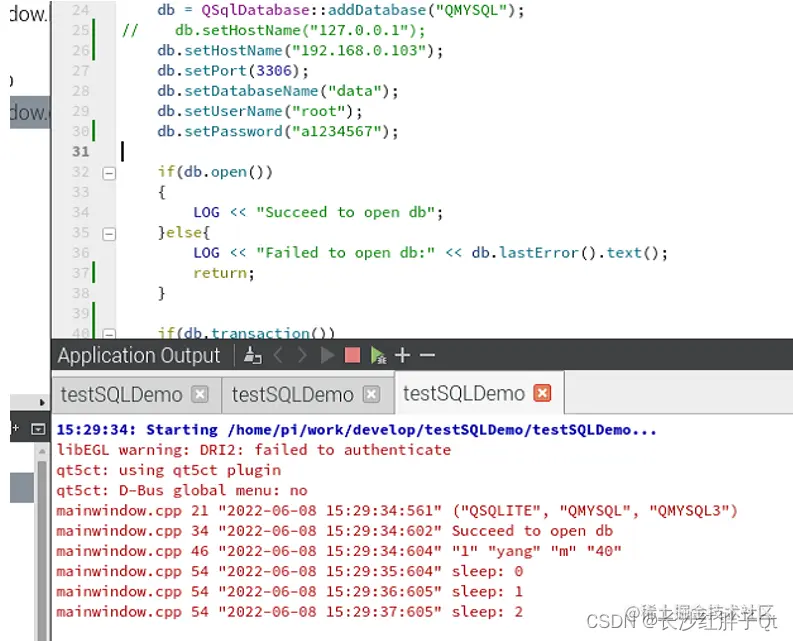Click the small right arrow in left sidebar
793x641 pixels.
(x=41, y=402)
